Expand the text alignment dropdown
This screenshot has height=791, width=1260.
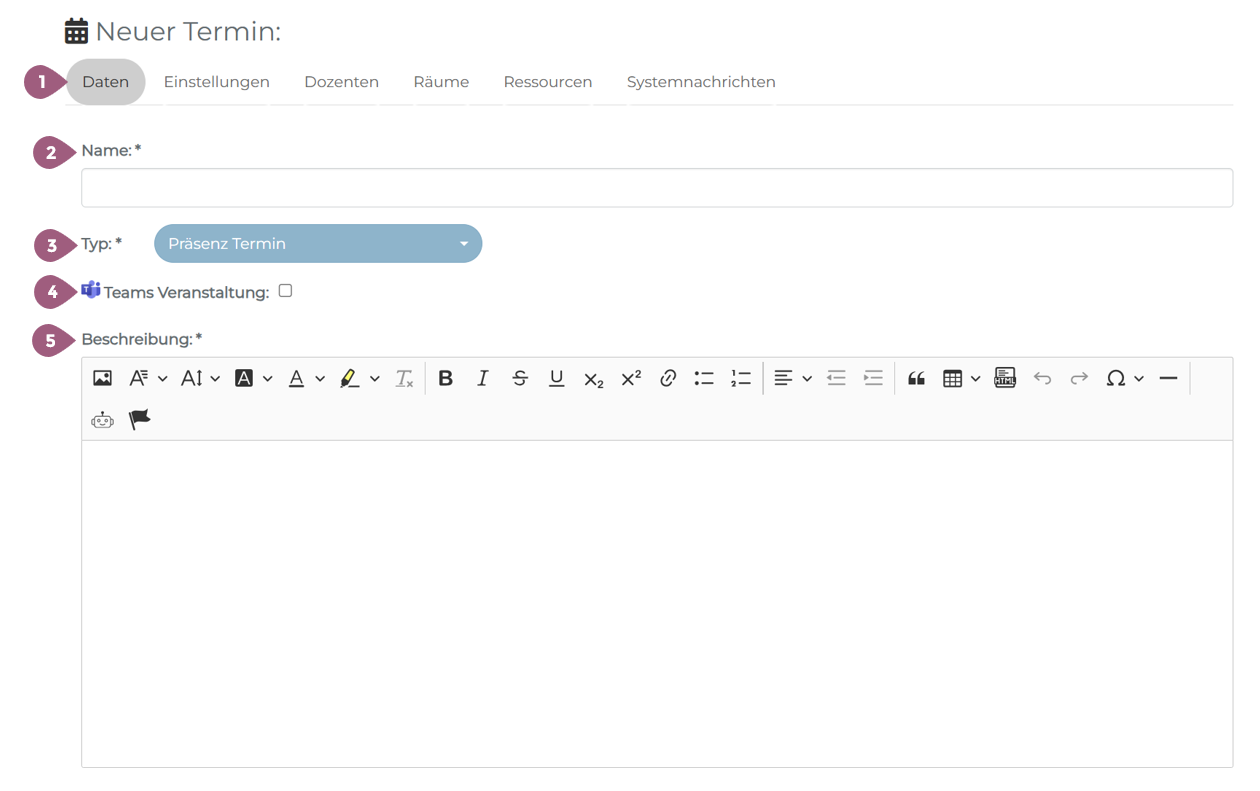(792, 378)
